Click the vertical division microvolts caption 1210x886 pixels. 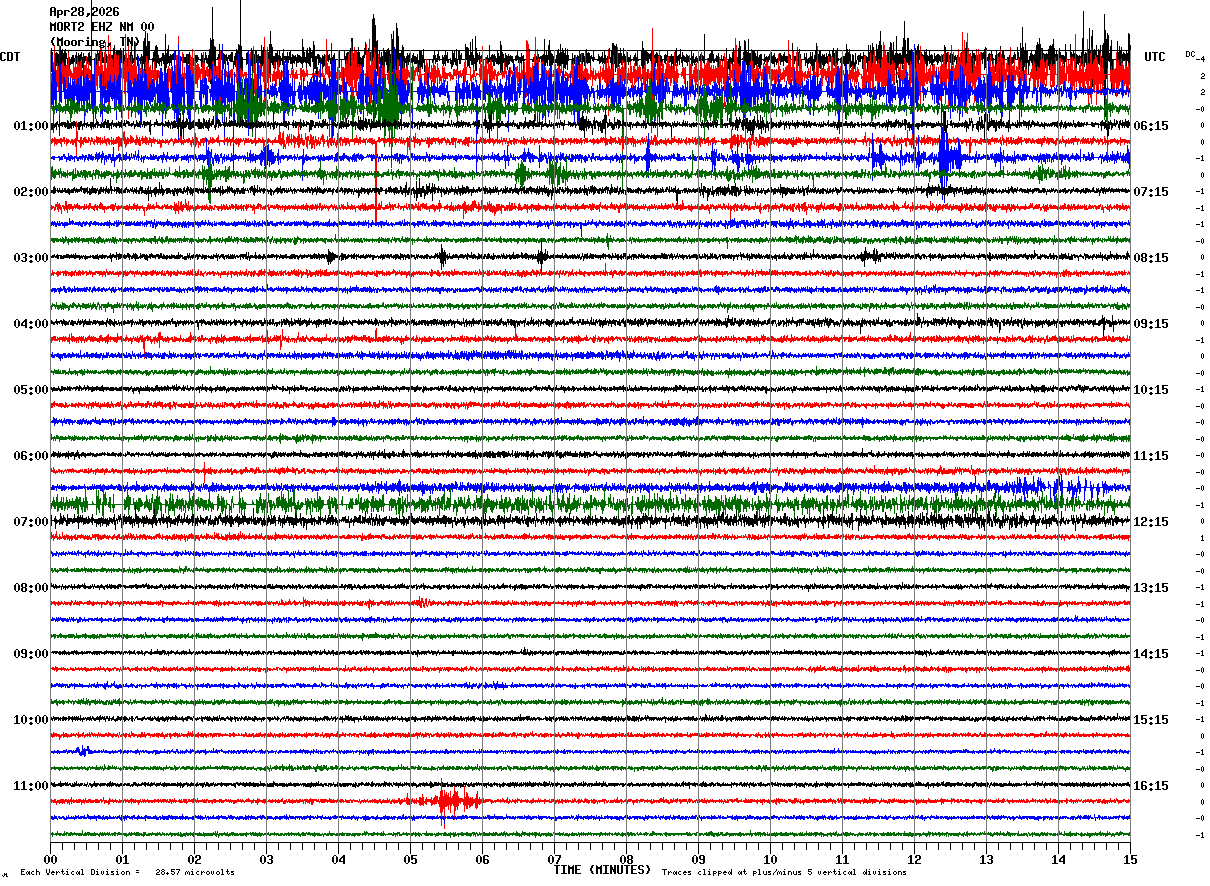pos(127,872)
